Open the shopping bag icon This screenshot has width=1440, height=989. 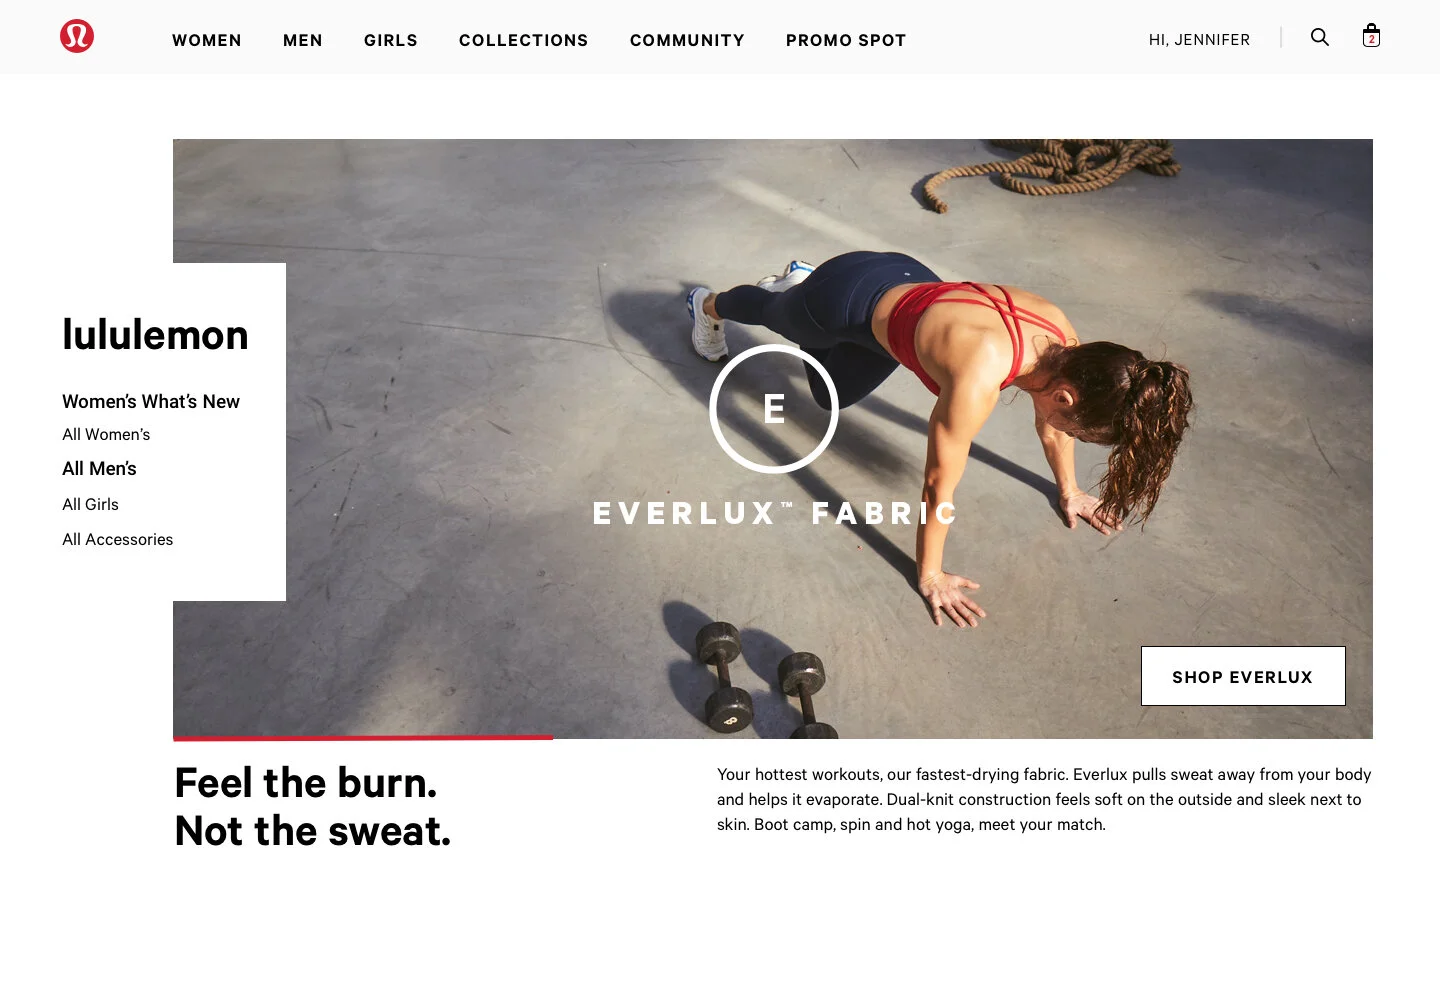(x=1371, y=36)
